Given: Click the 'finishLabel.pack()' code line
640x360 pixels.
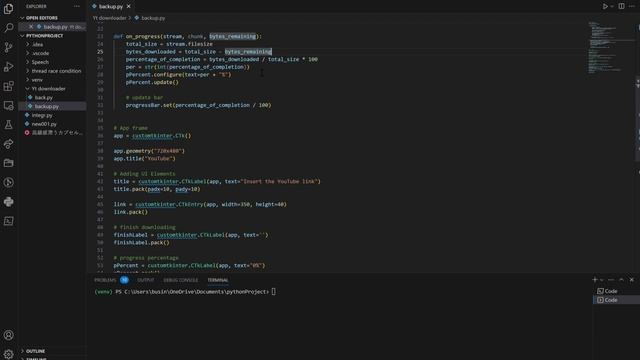Looking at the screenshot, I should 141,243.
